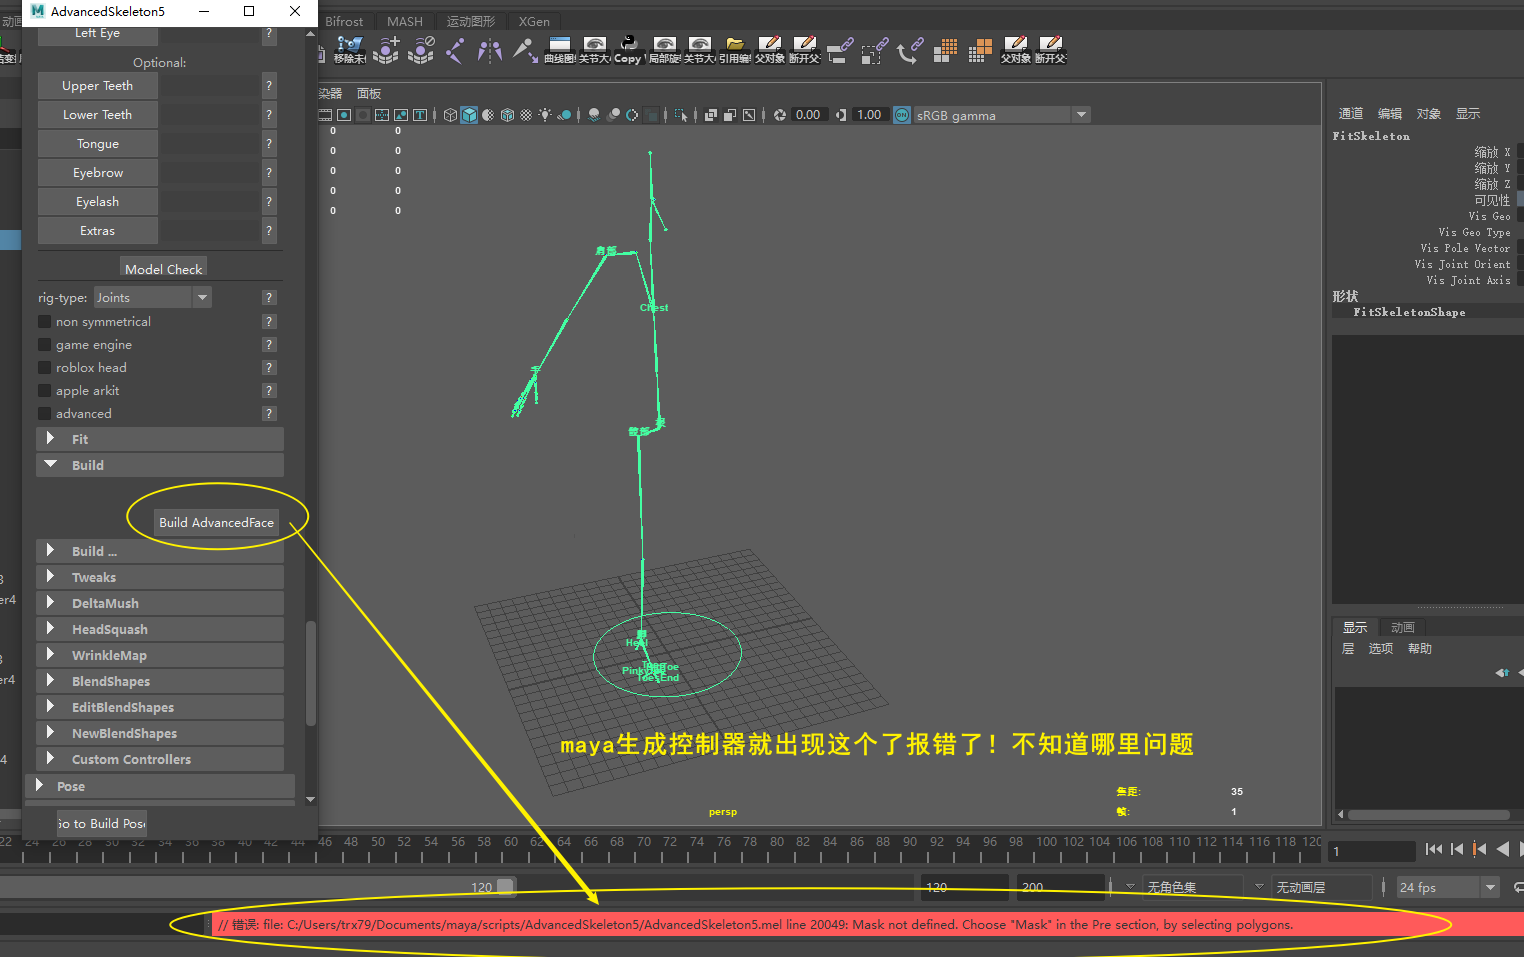Screen dimensions: 1524x957
Task: Collapse the Build section
Action: point(160,465)
